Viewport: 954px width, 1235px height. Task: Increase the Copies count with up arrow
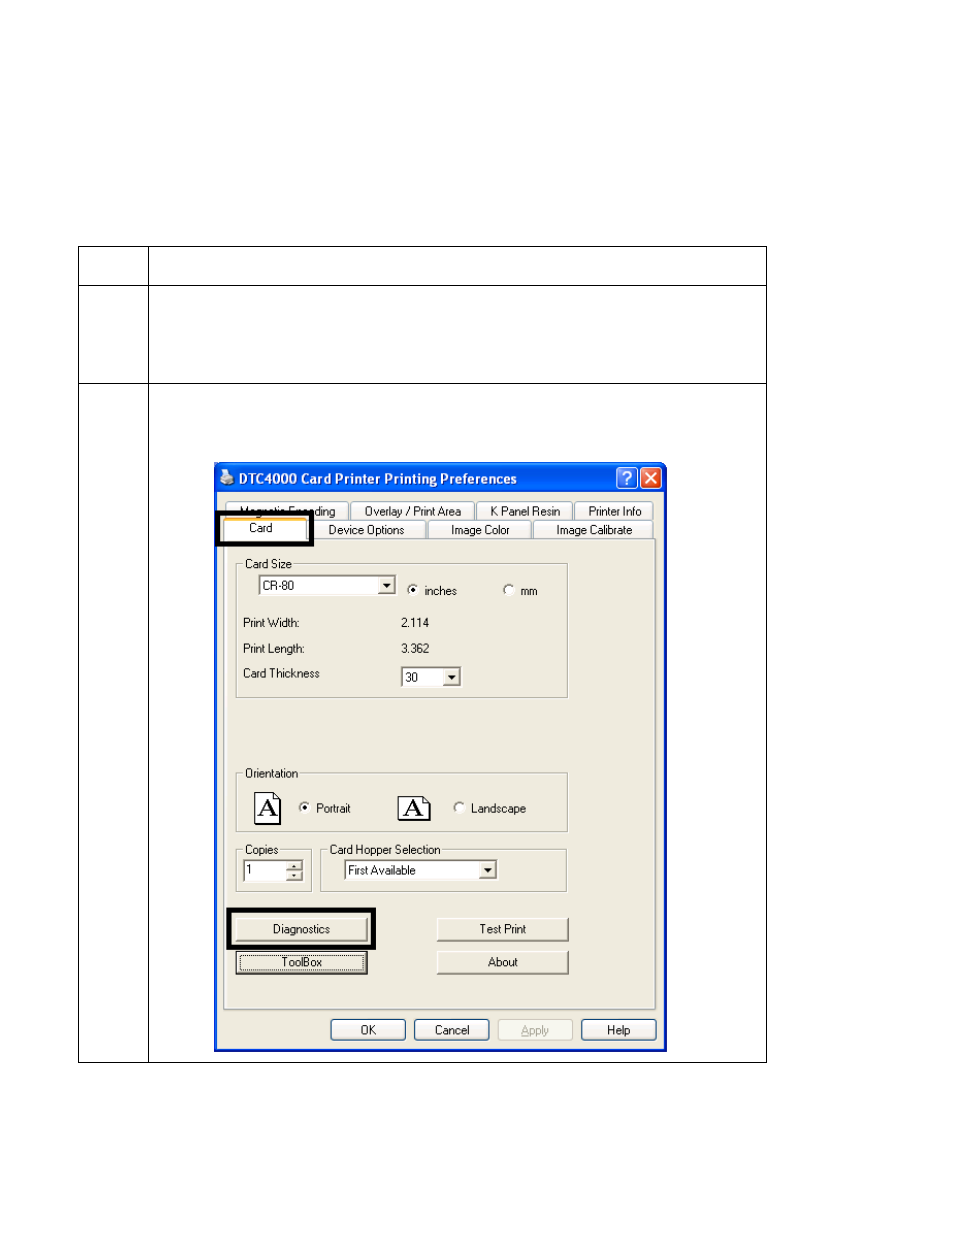(x=294, y=866)
